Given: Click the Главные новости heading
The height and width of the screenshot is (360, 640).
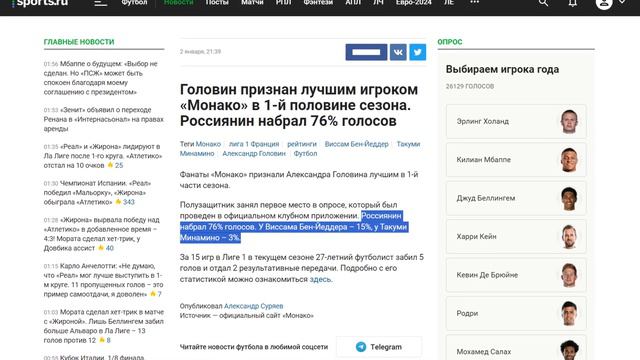Looking at the screenshot, I should click(x=79, y=42).
